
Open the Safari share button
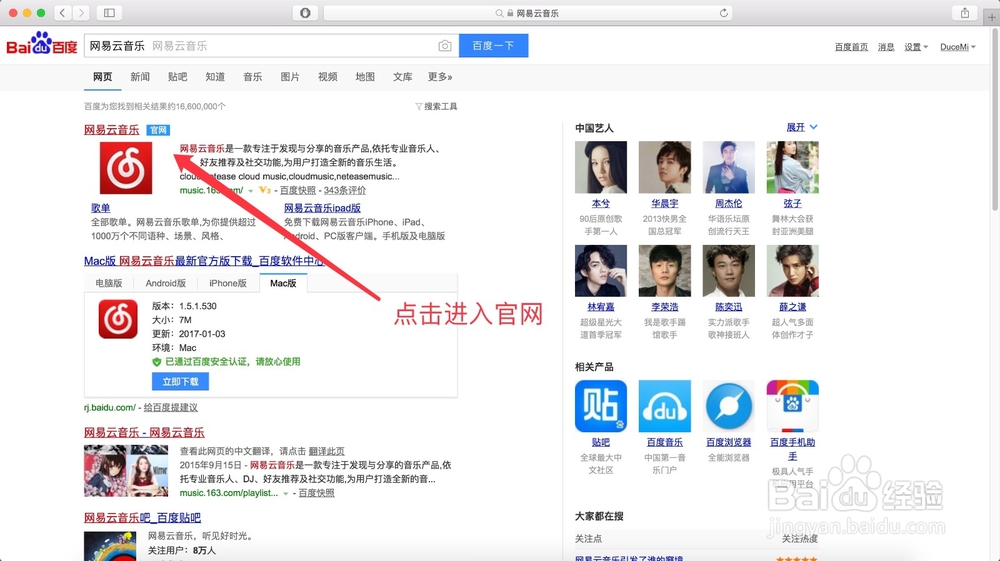click(x=964, y=13)
